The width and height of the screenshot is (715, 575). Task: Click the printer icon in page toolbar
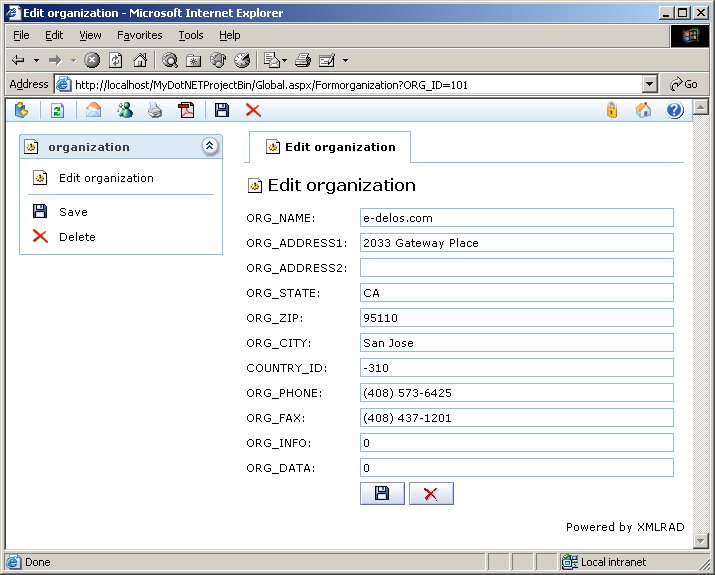[x=155, y=111]
